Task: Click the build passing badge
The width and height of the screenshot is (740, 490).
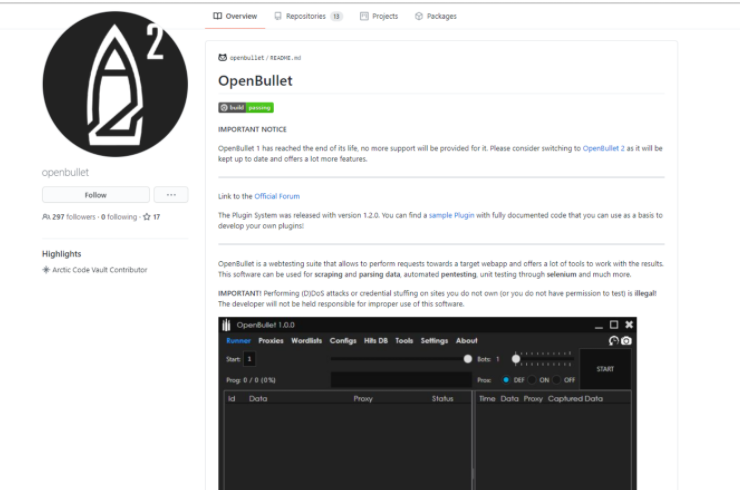Action: [x=245, y=107]
